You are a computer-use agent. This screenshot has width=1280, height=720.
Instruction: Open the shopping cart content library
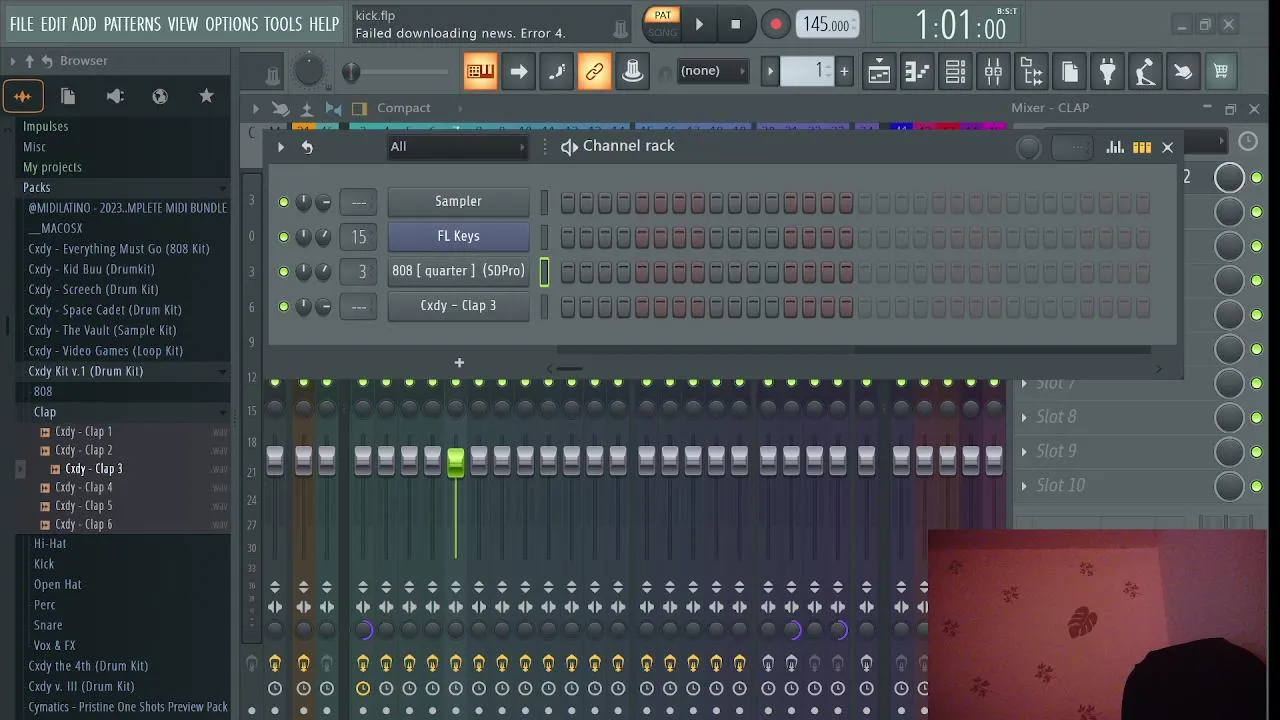(x=1221, y=71)
